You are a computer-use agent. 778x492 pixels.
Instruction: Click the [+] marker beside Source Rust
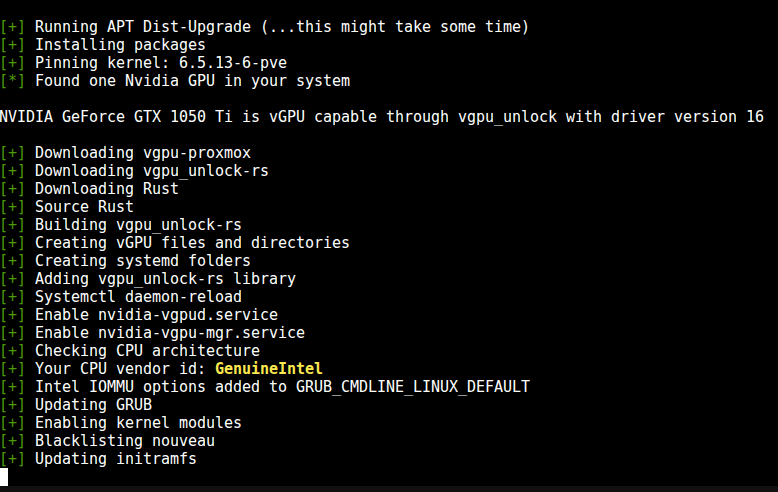pyautogui.click(x=12, y=206)
